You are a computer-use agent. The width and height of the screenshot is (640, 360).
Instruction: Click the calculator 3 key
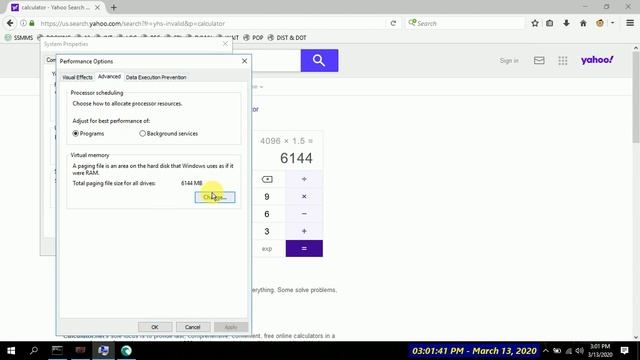coord(267,231)
